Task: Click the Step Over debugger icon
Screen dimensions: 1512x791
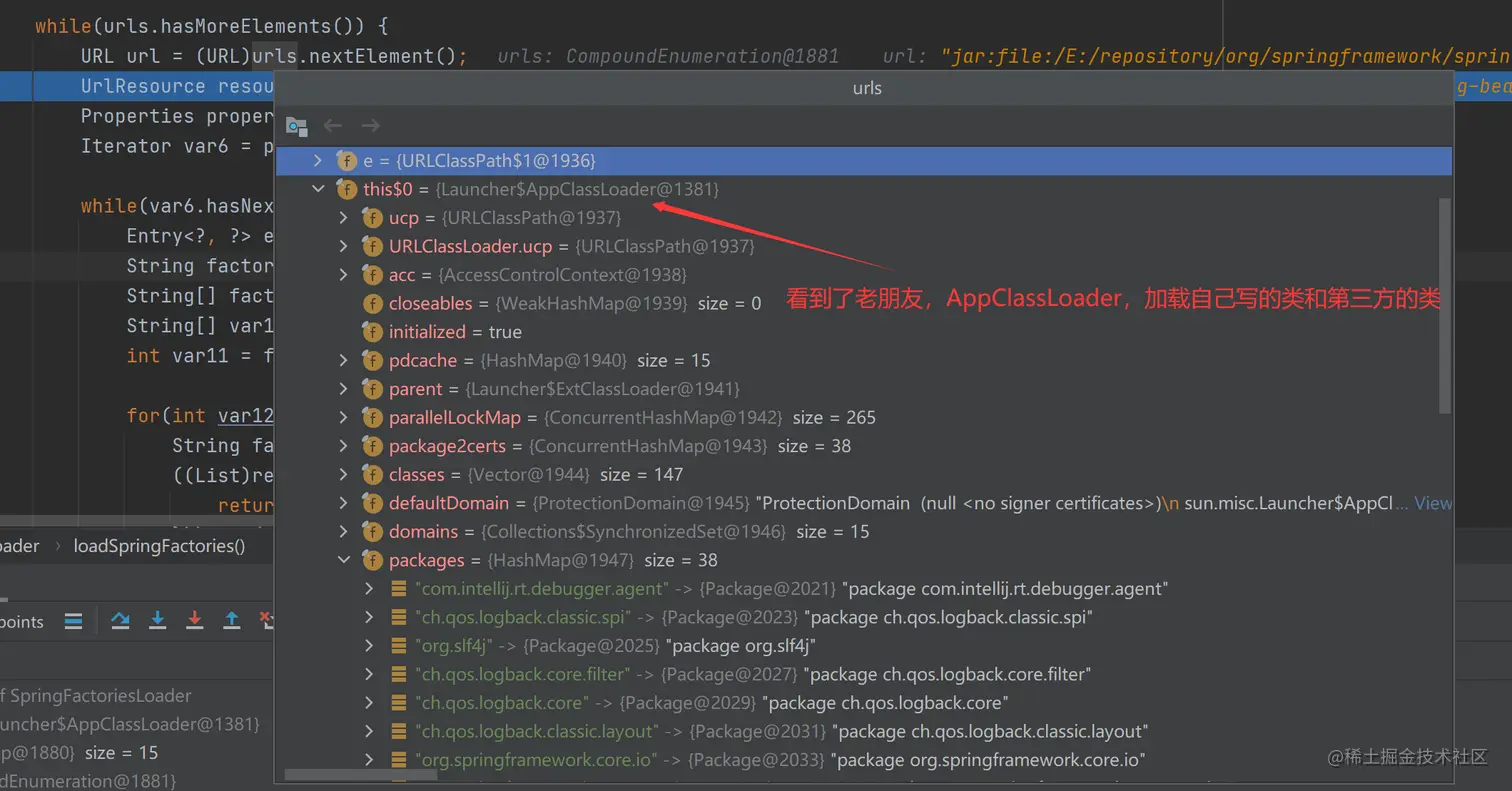Action: 121,620
